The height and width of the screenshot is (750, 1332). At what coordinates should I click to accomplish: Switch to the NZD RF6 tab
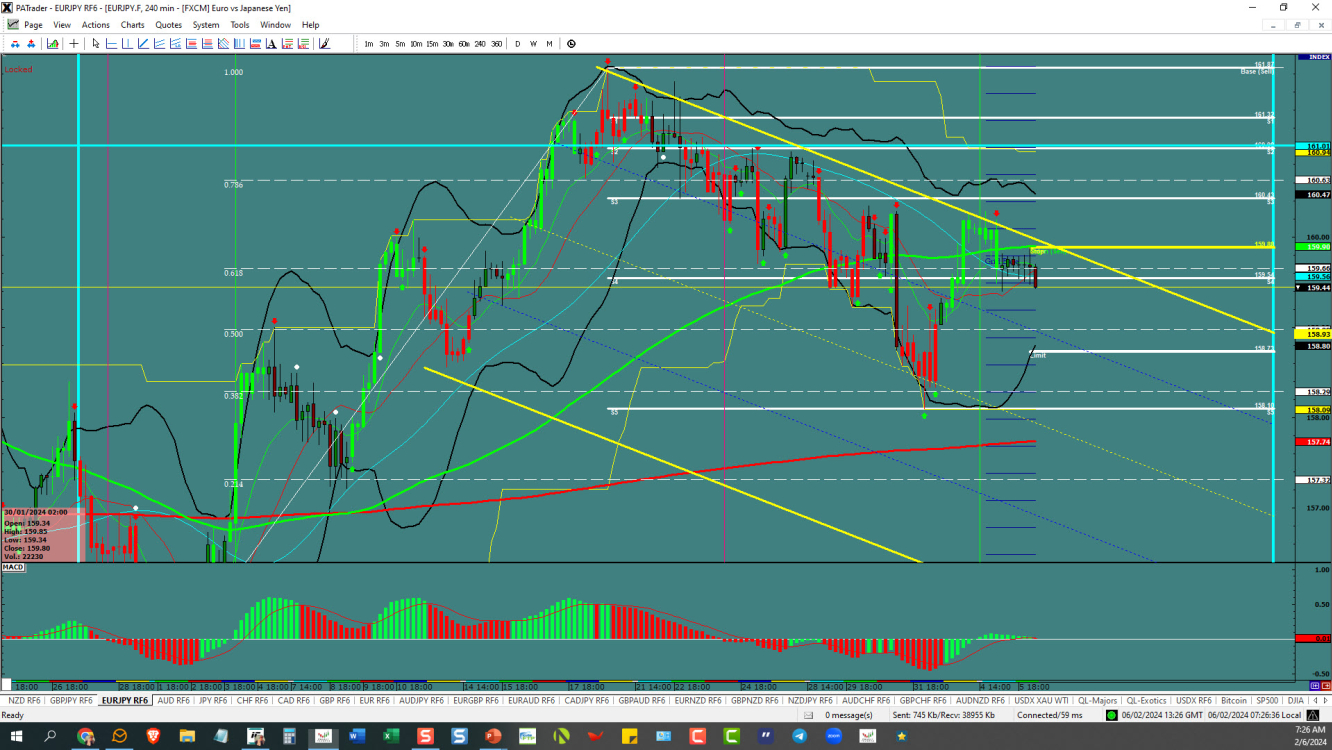23,700
